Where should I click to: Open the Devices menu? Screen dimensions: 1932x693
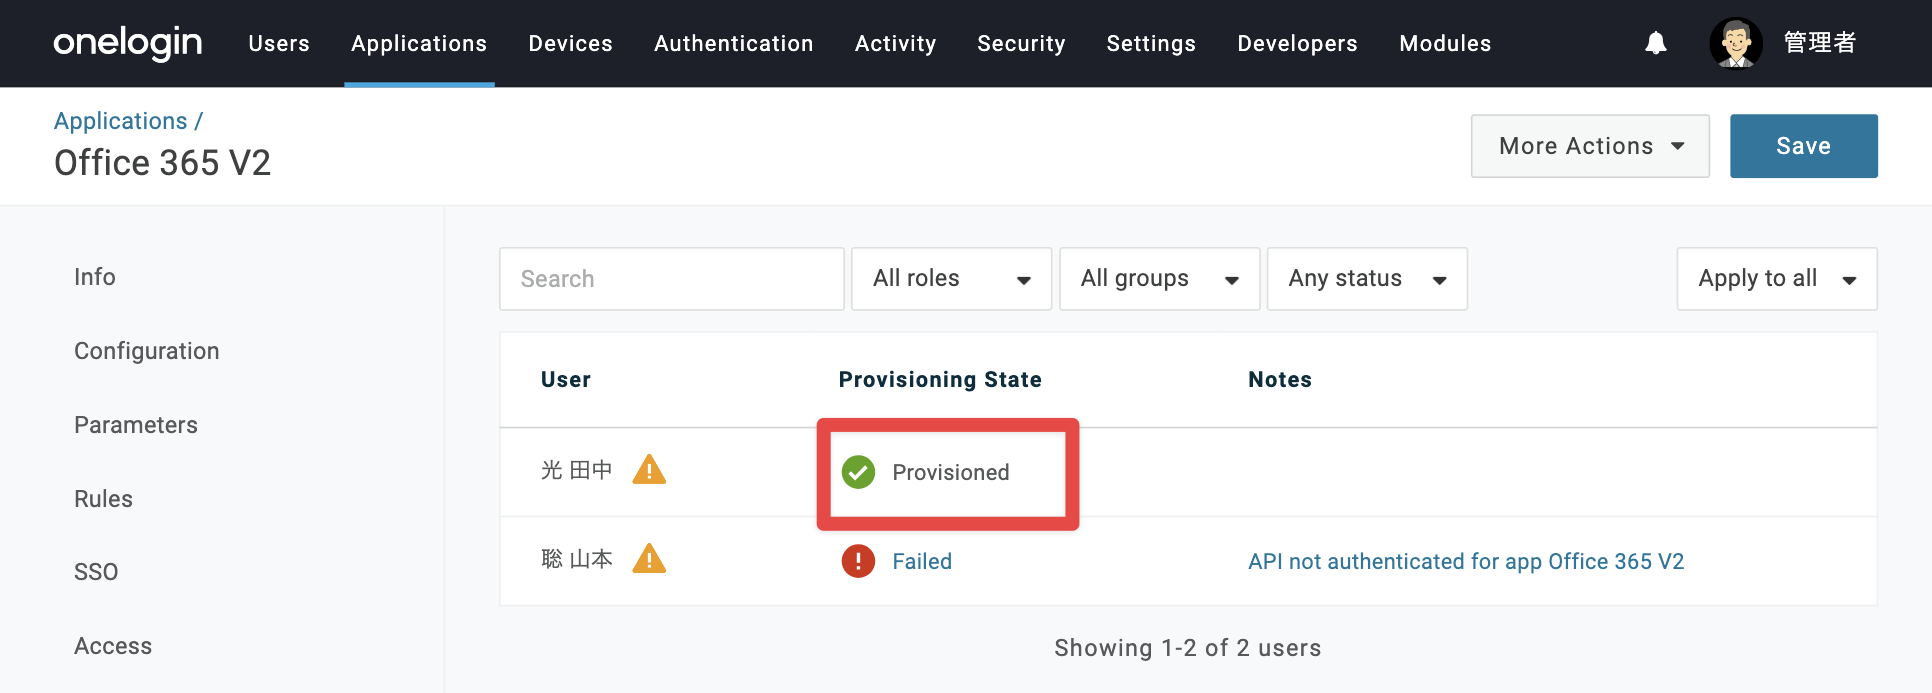click(570, 43)
